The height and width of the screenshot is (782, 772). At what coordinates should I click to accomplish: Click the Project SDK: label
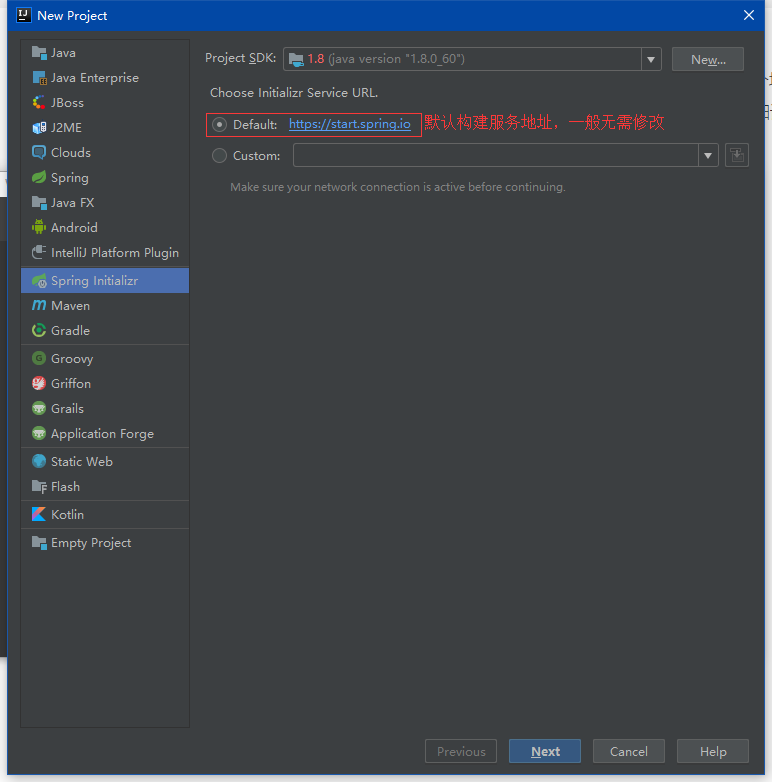pos(240,58)
